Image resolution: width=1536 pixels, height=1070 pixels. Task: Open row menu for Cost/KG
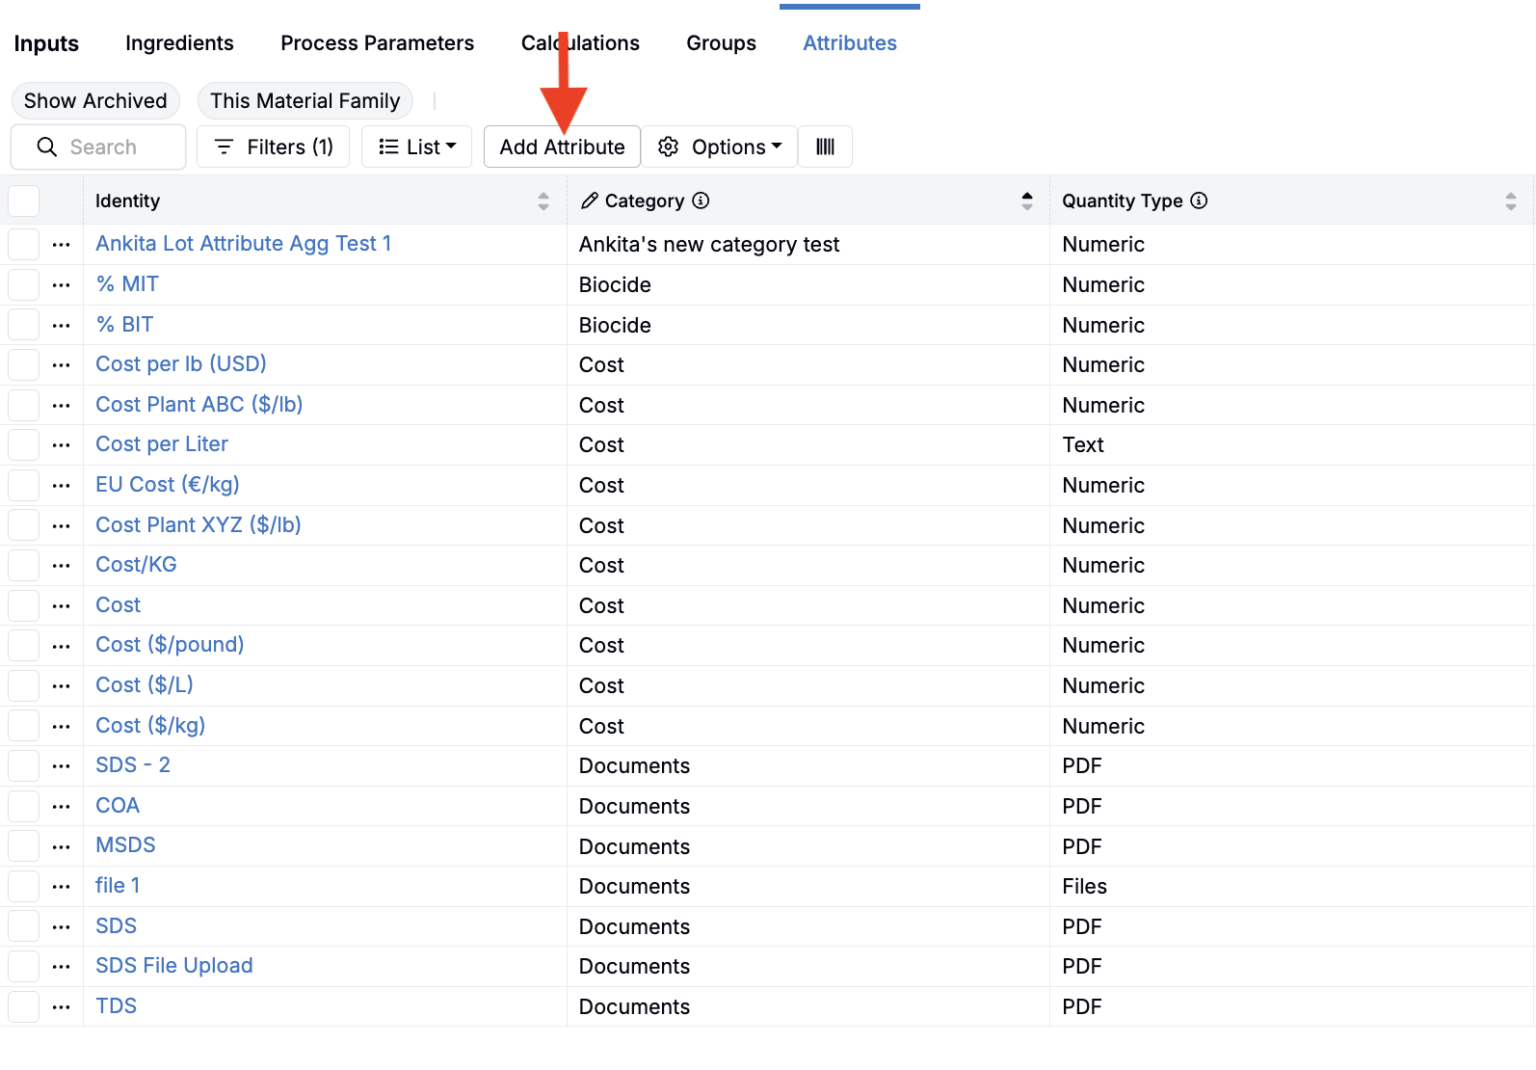click(61, 566)
